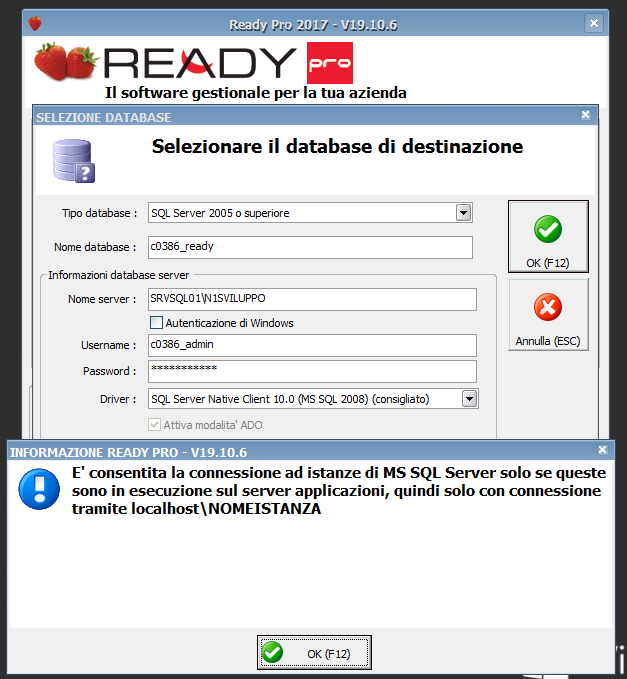Viewport: 627px width, 679px height.
Task: Click the Password input field
Action: tap(312, 371)
